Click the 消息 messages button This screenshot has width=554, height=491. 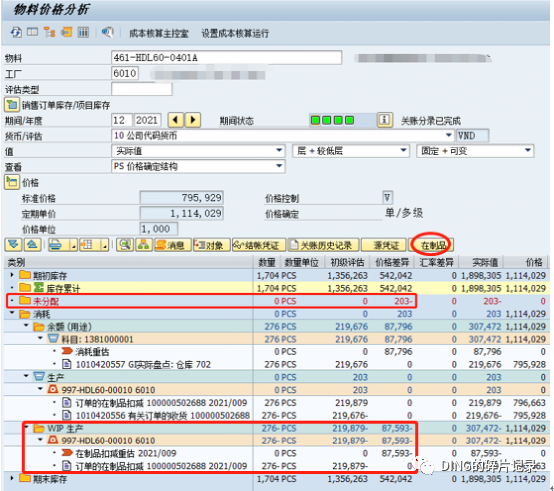point(173,244)
